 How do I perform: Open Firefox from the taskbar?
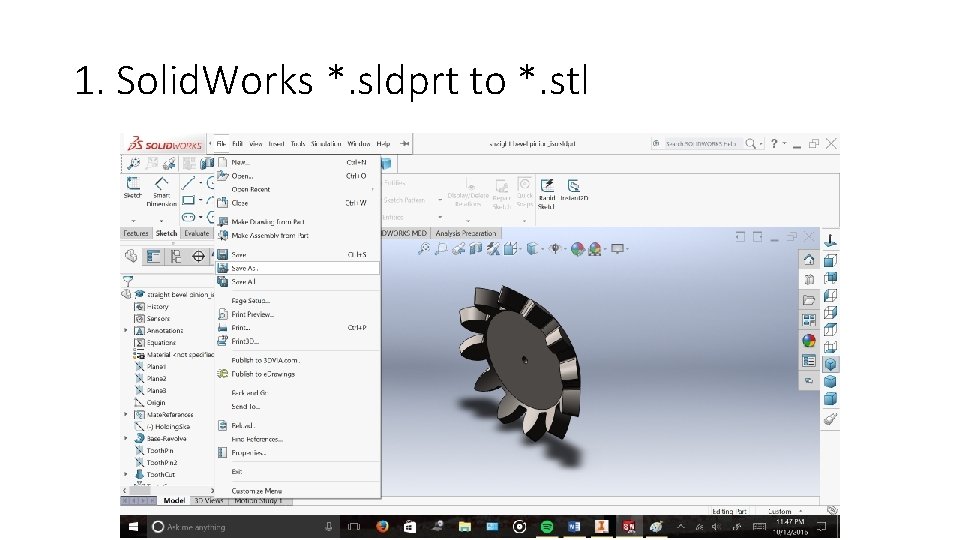[x=382, y=527]
